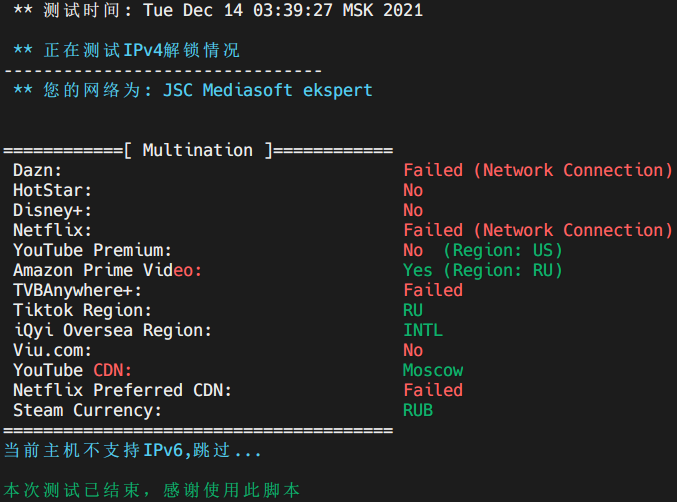Viewport: 677px width, 502px height.
Task: Click Netflix Failed (Network Connection) text
Action: (538, 230)
